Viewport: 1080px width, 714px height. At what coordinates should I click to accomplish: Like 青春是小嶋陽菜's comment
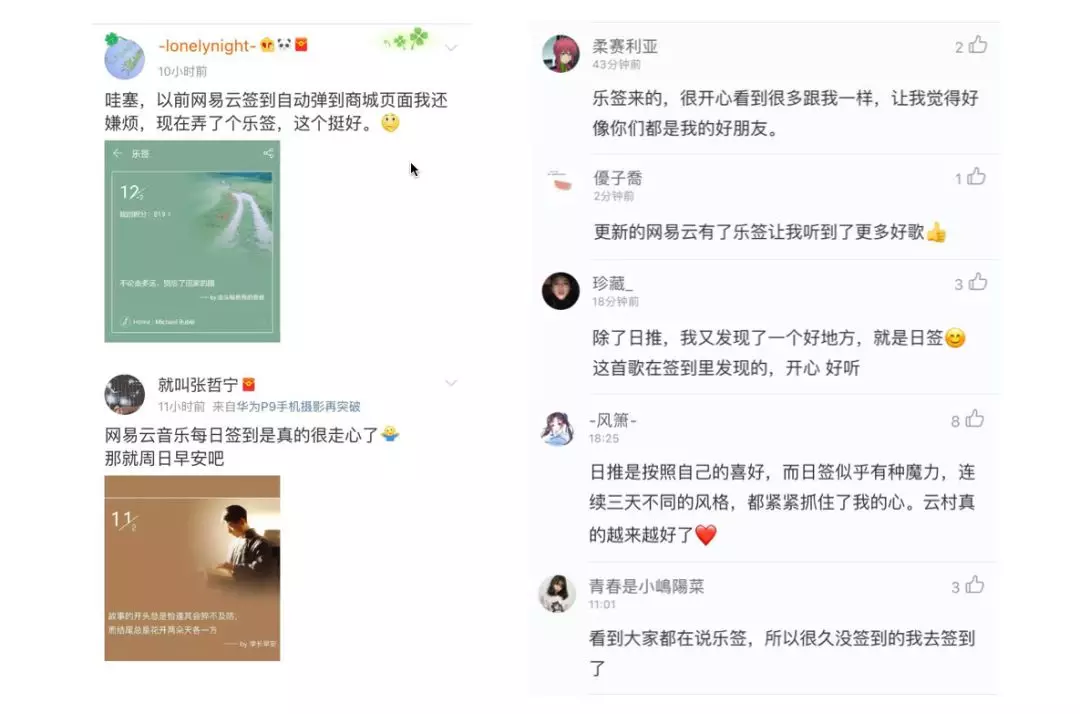(x=975, y=585)
